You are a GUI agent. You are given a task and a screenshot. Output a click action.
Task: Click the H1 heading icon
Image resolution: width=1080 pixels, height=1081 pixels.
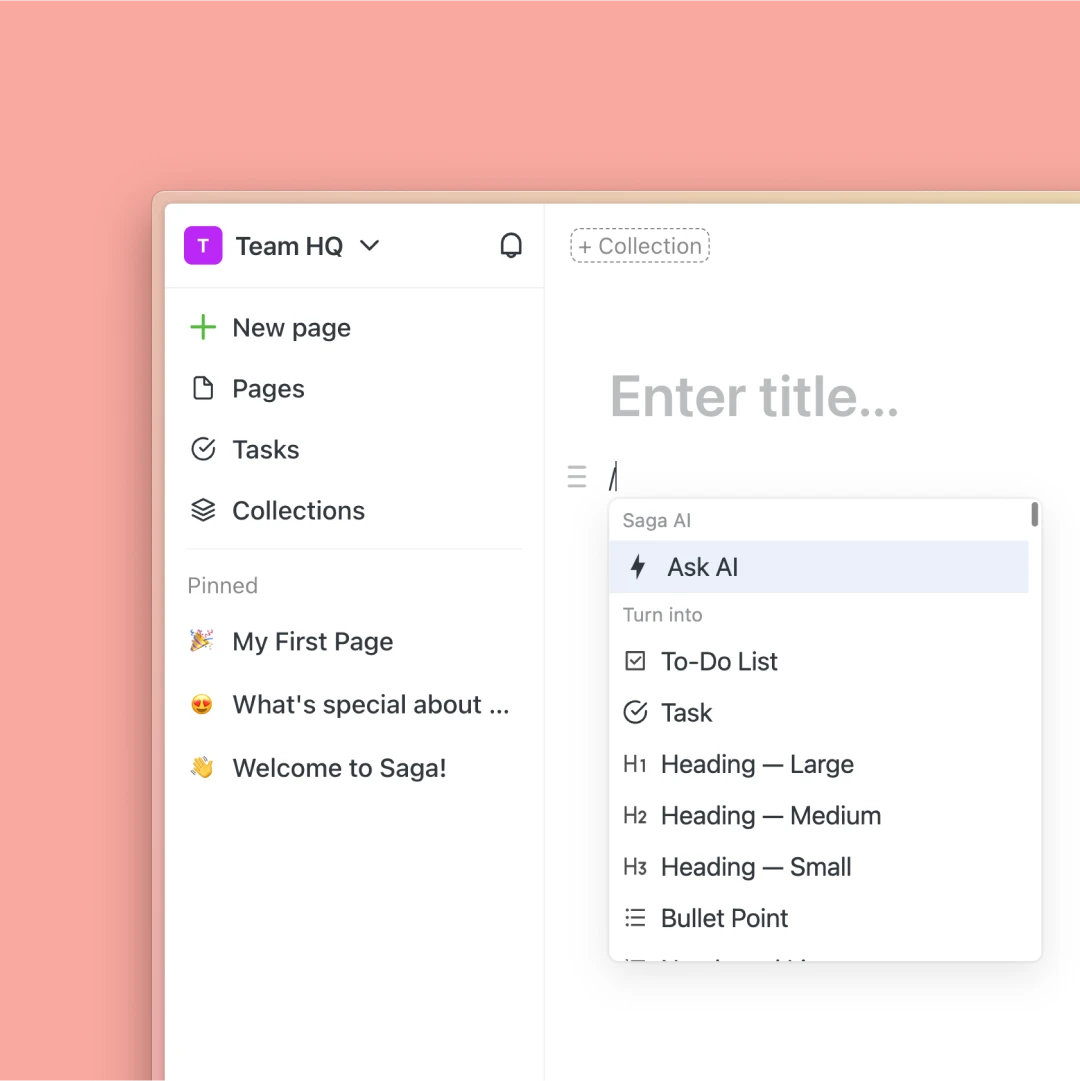point(635,764)
